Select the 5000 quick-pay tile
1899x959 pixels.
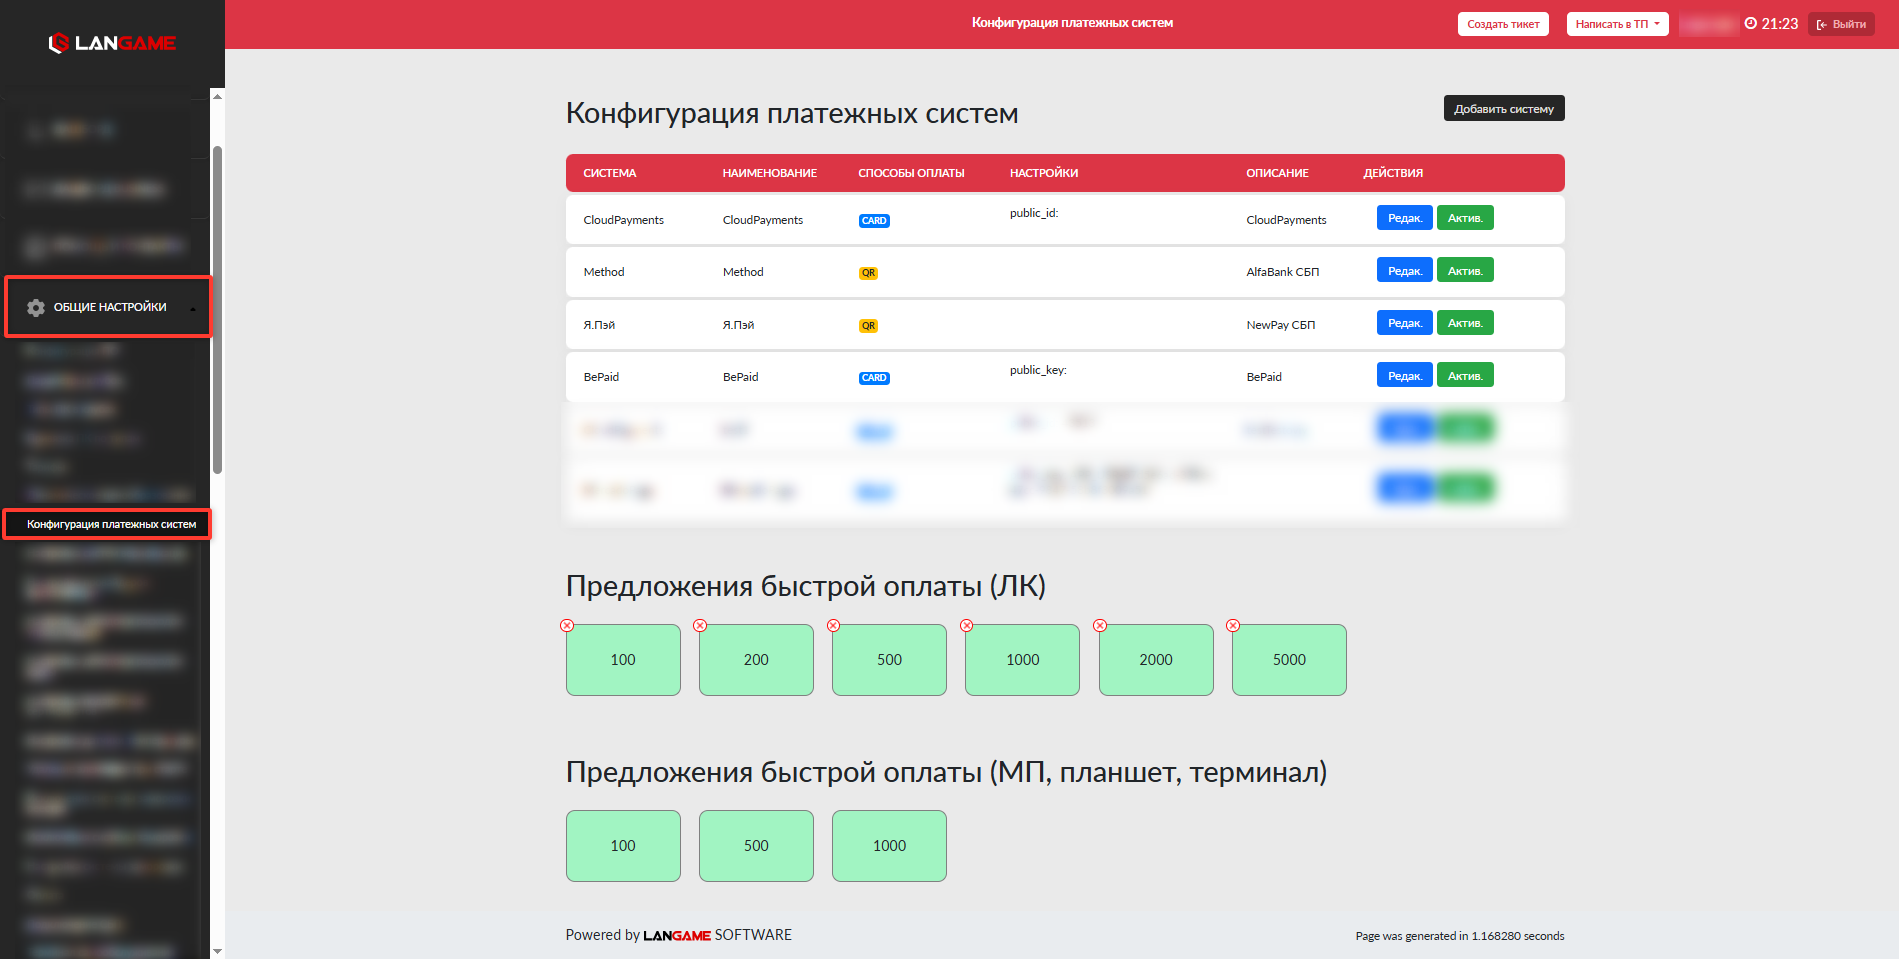[x=1289, y=660]
